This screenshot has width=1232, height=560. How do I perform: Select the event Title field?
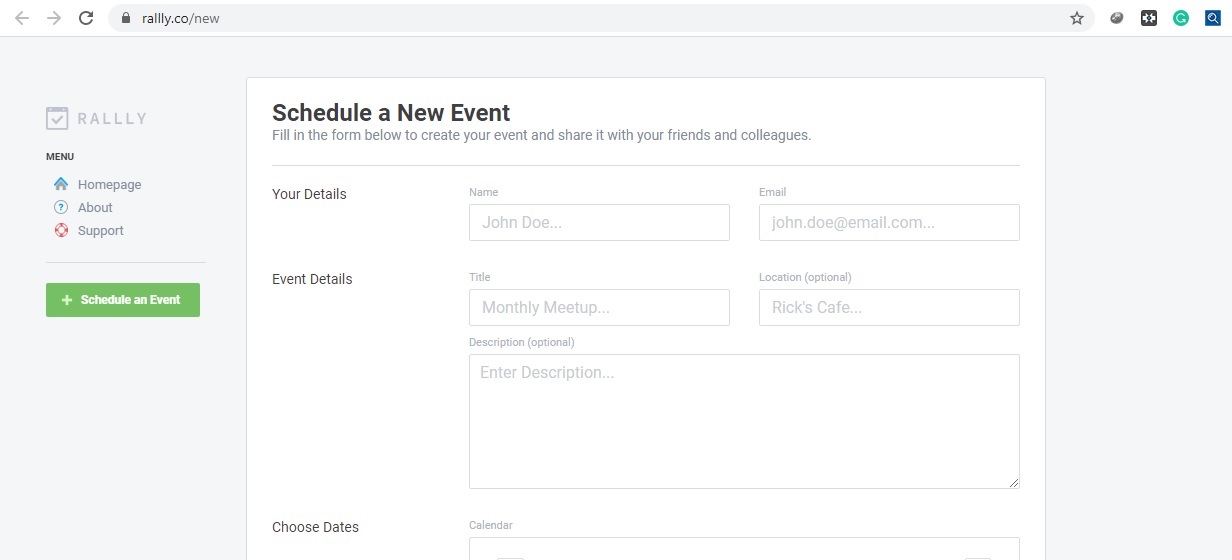[599, 307]
